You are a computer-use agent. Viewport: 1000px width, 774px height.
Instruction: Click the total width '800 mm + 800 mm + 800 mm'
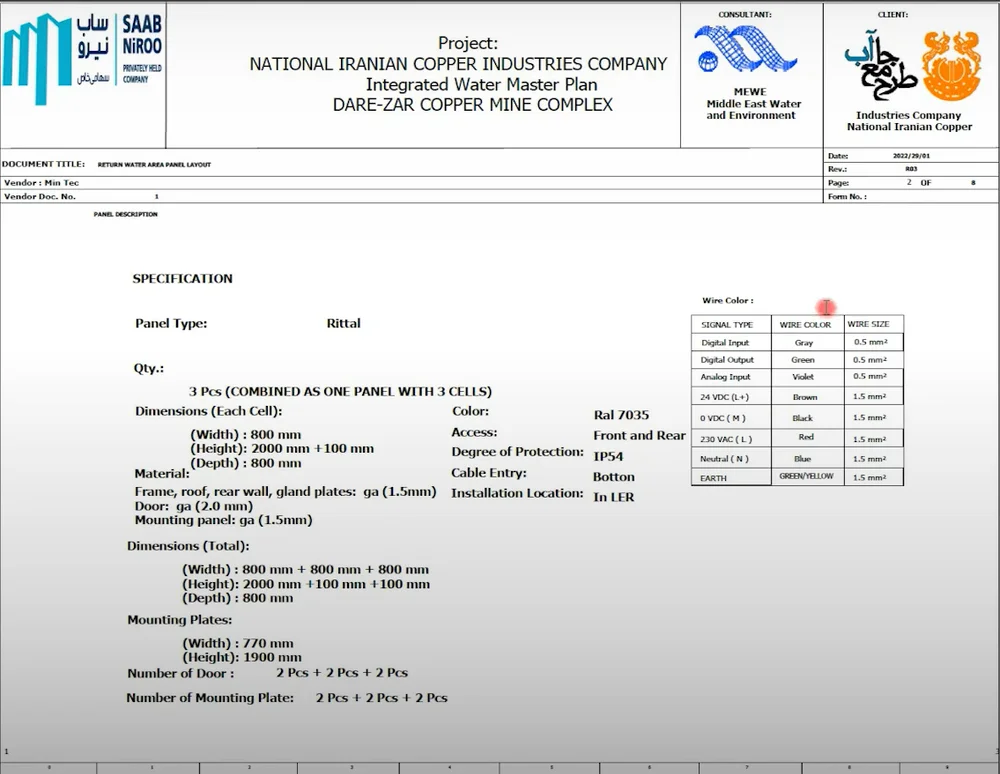pos(335,569)
